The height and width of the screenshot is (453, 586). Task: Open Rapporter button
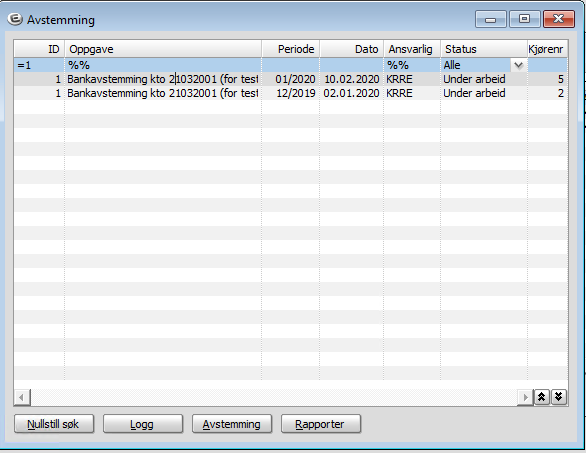[321, 424]
